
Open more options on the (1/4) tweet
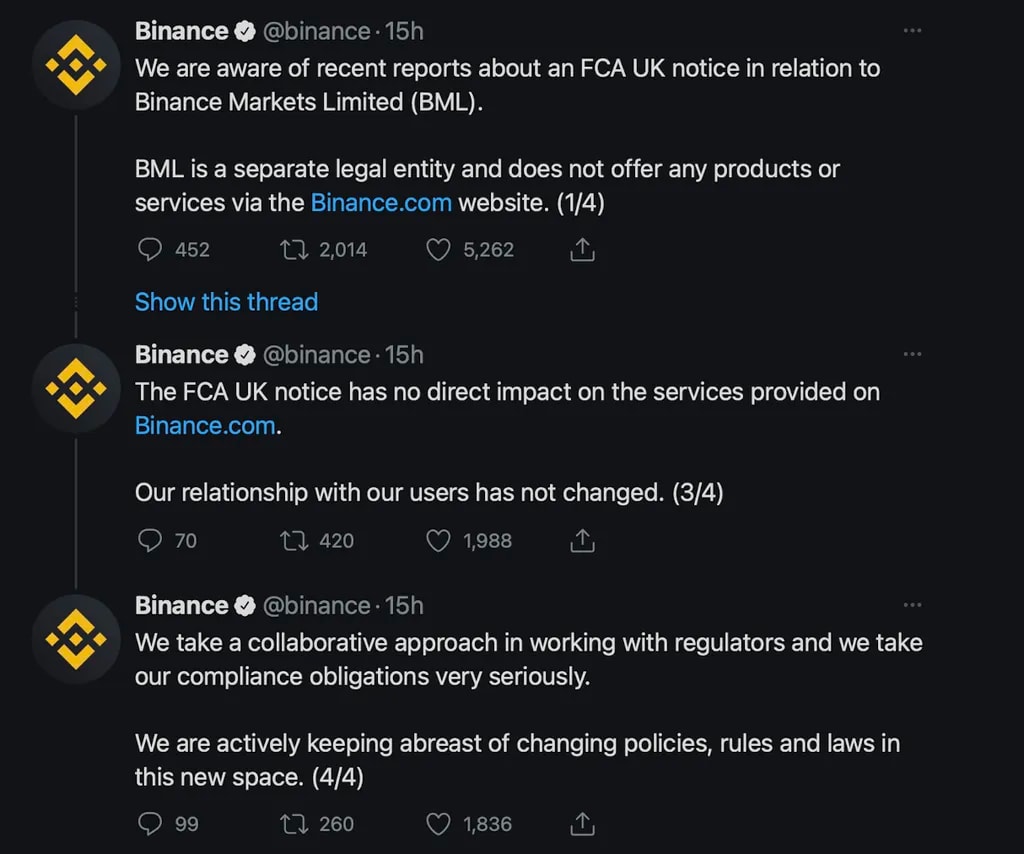click(x=912, y=31)
